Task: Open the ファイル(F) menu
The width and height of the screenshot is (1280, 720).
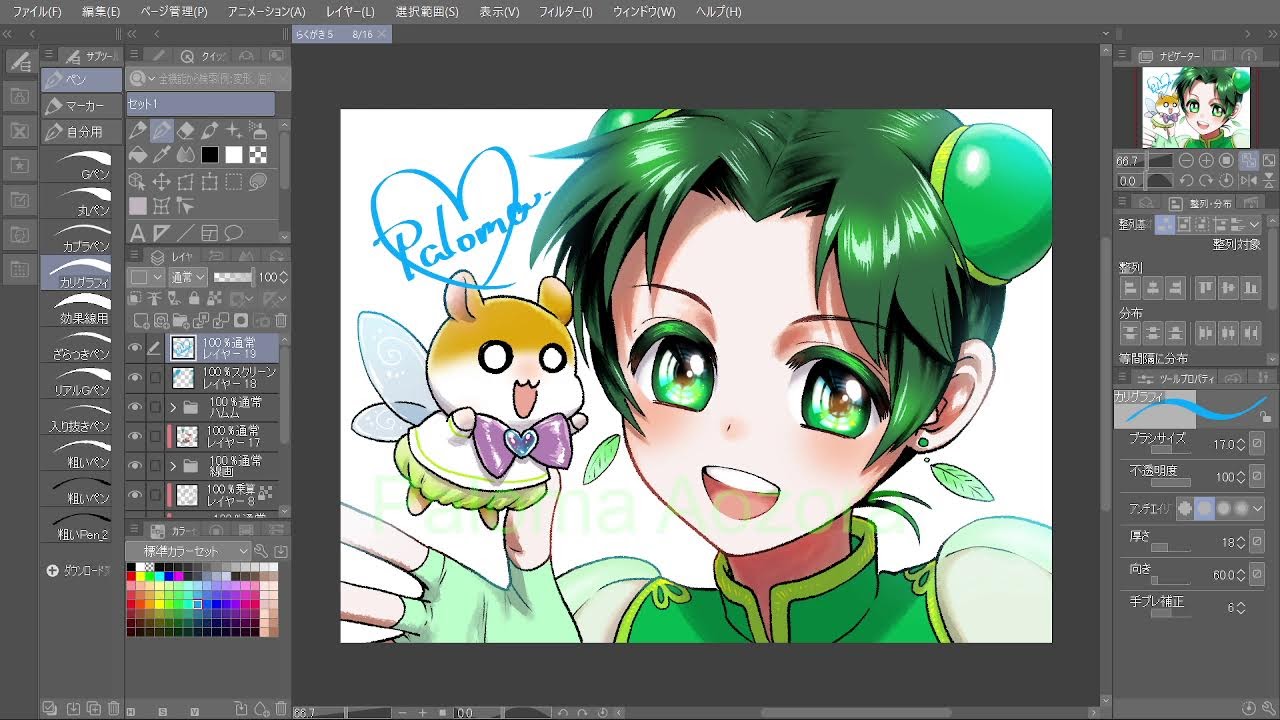Action: point(37,12)
